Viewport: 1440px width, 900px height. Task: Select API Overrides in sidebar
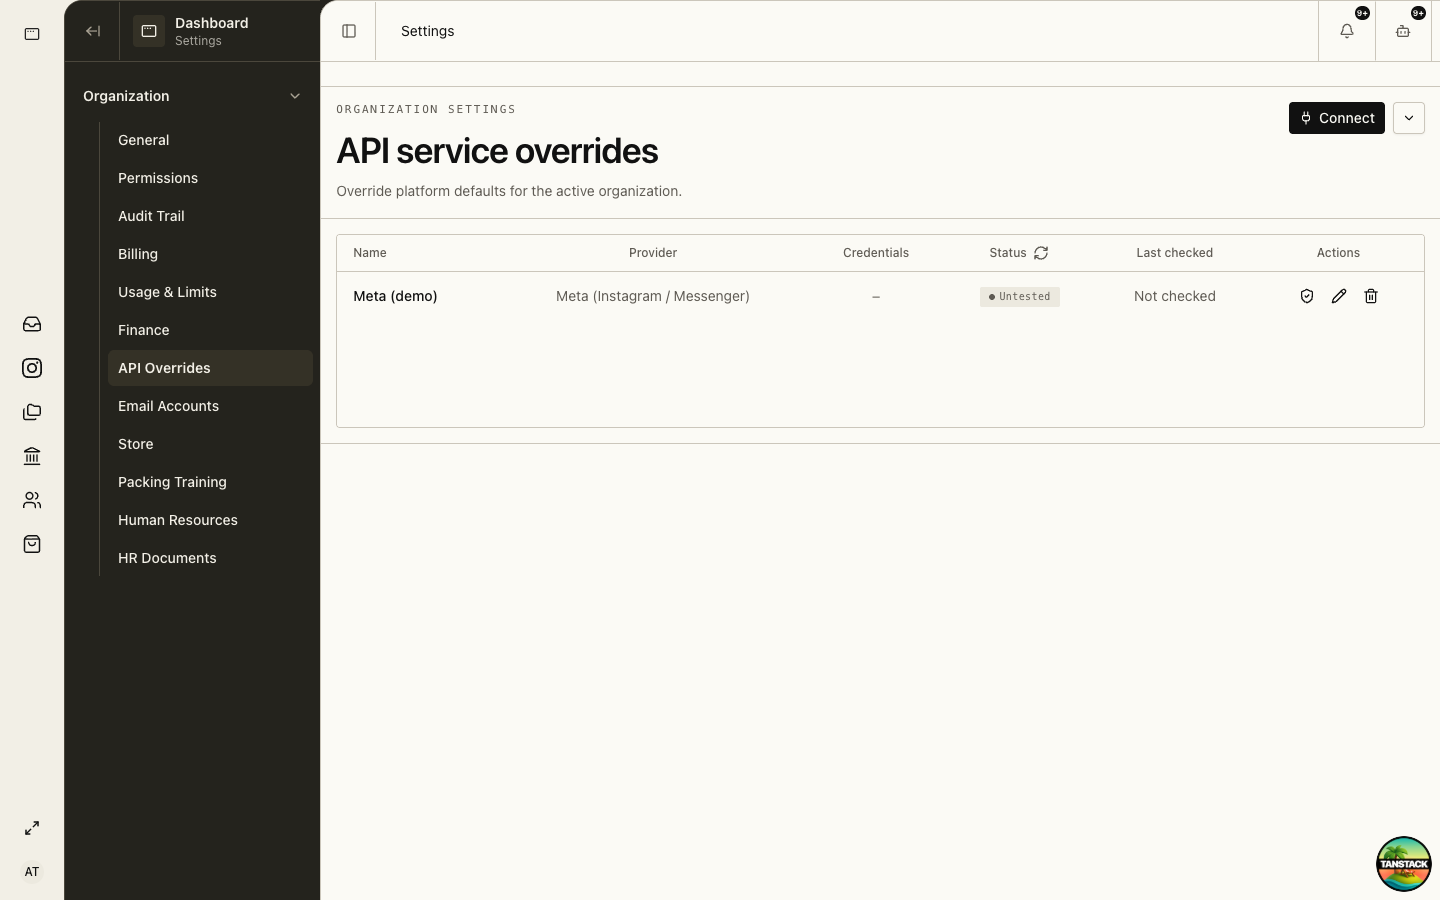click(210, 368)
